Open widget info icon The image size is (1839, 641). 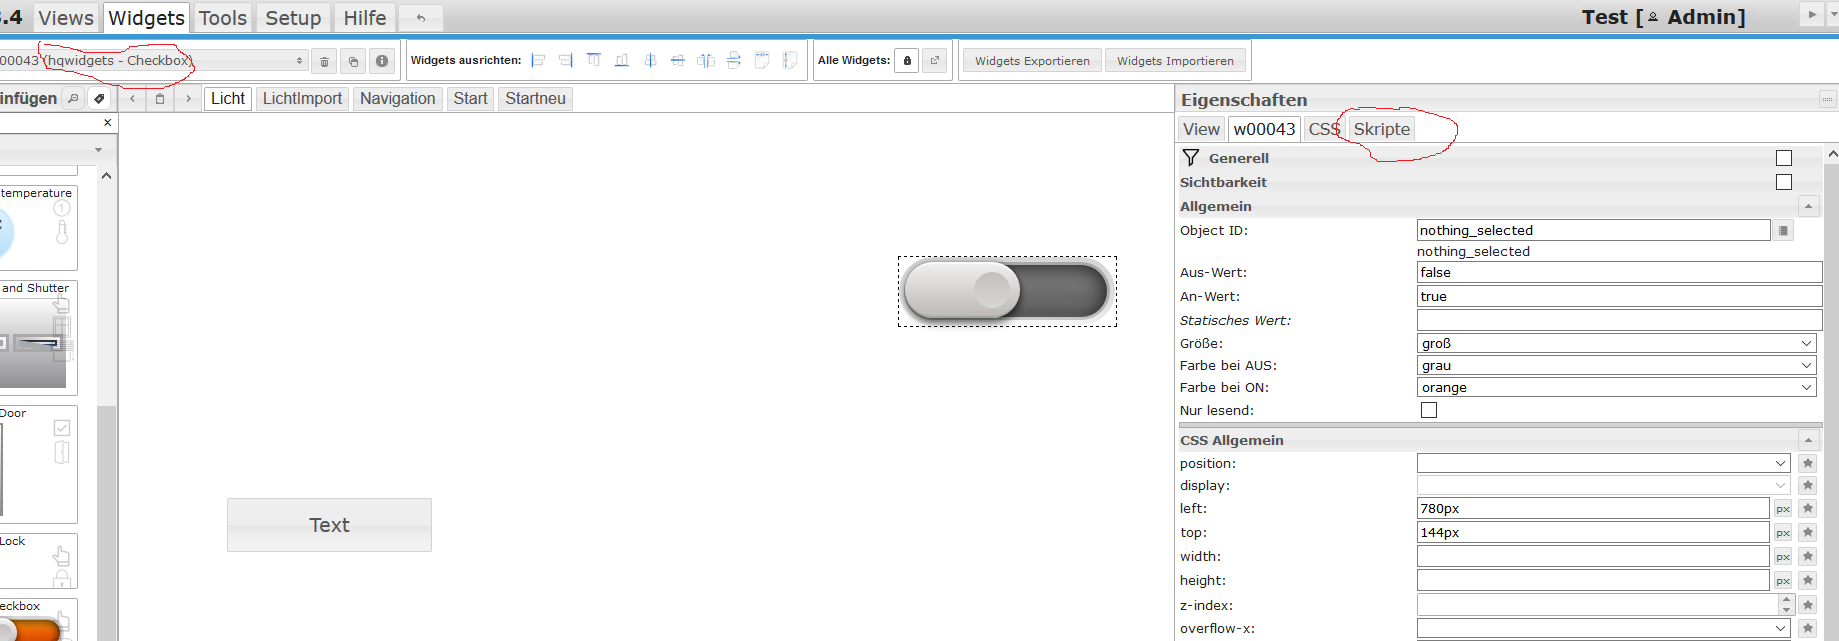[382, 61]
